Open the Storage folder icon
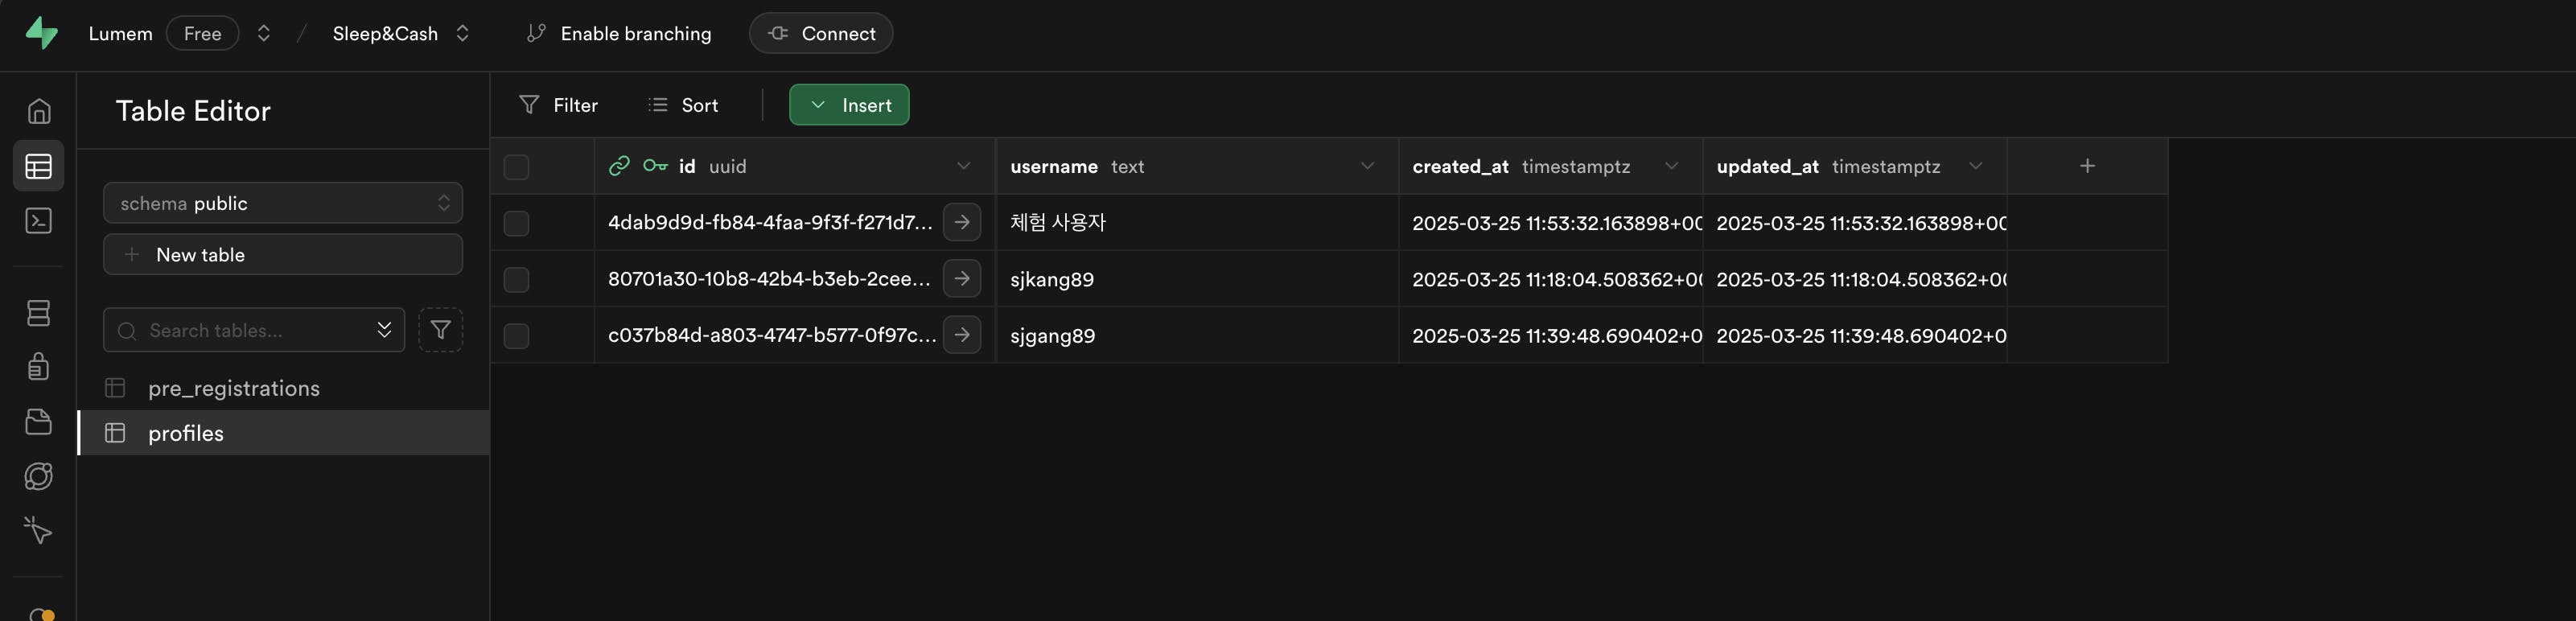This screenshot has height=621, width=2576. tap(39, 422)
